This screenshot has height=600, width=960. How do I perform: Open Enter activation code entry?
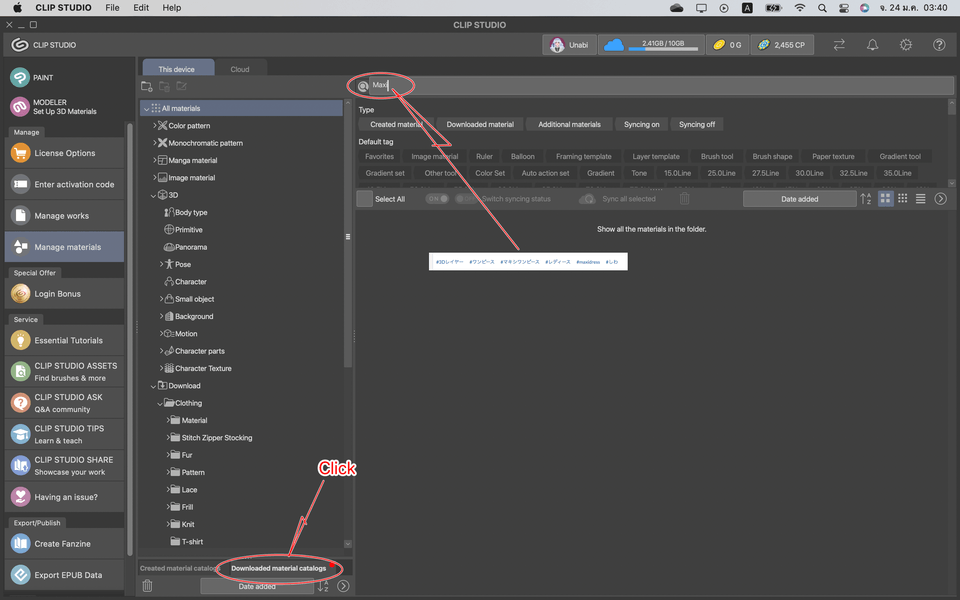[x=64, y=184]
